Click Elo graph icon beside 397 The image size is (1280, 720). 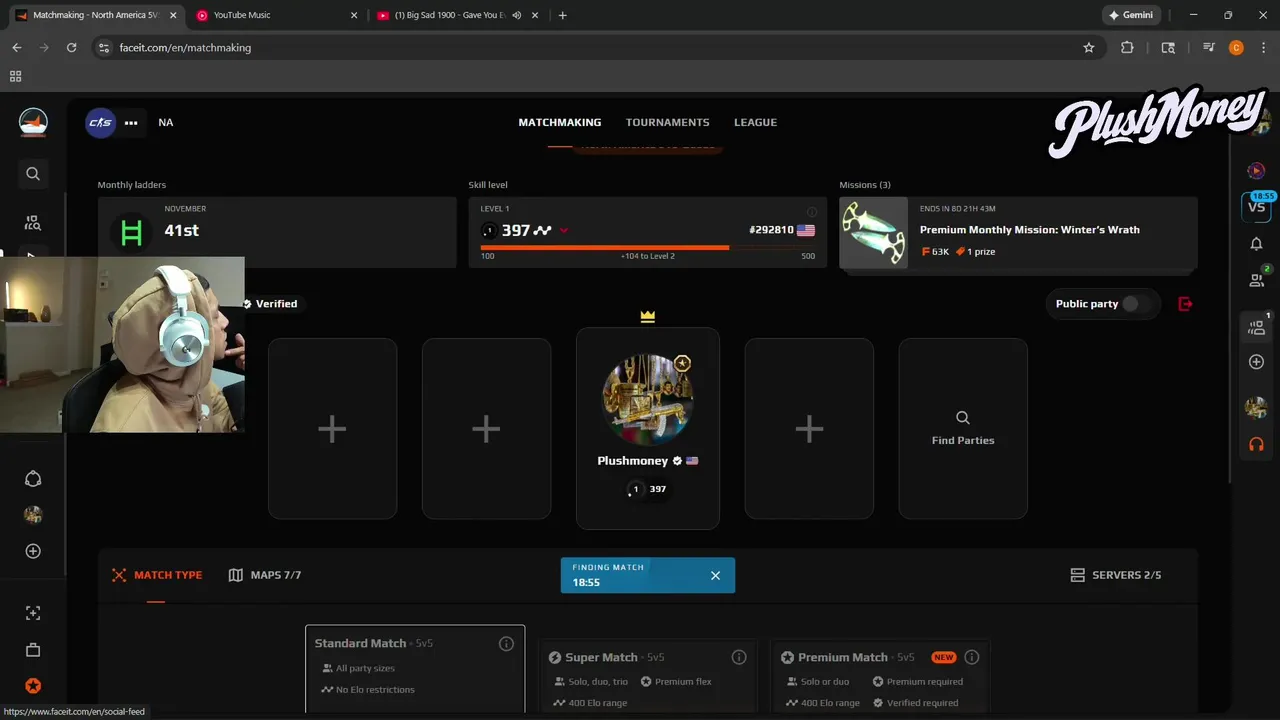542,230
